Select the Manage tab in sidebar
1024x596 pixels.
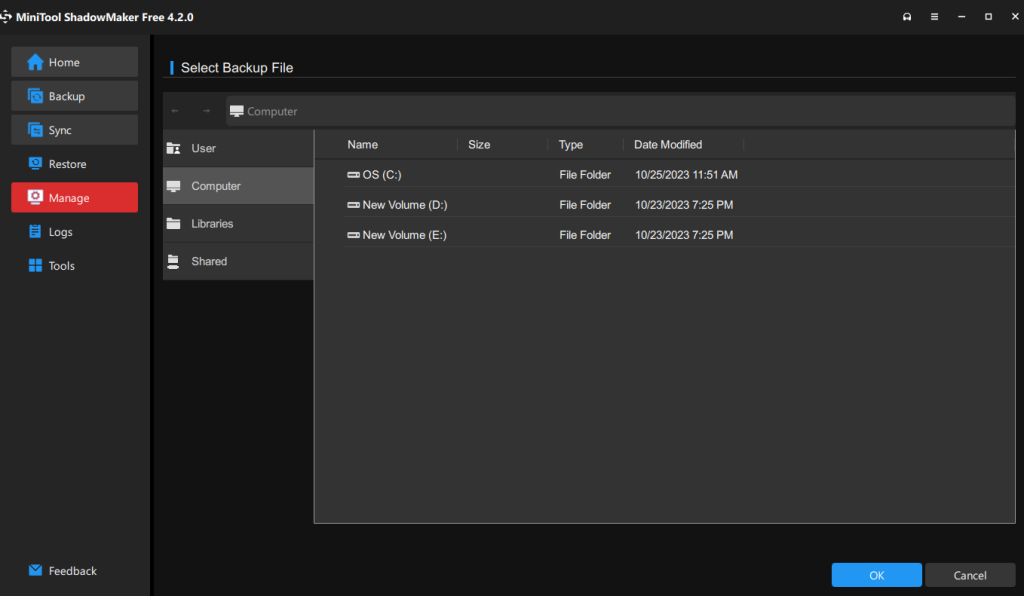coord(75,198)
